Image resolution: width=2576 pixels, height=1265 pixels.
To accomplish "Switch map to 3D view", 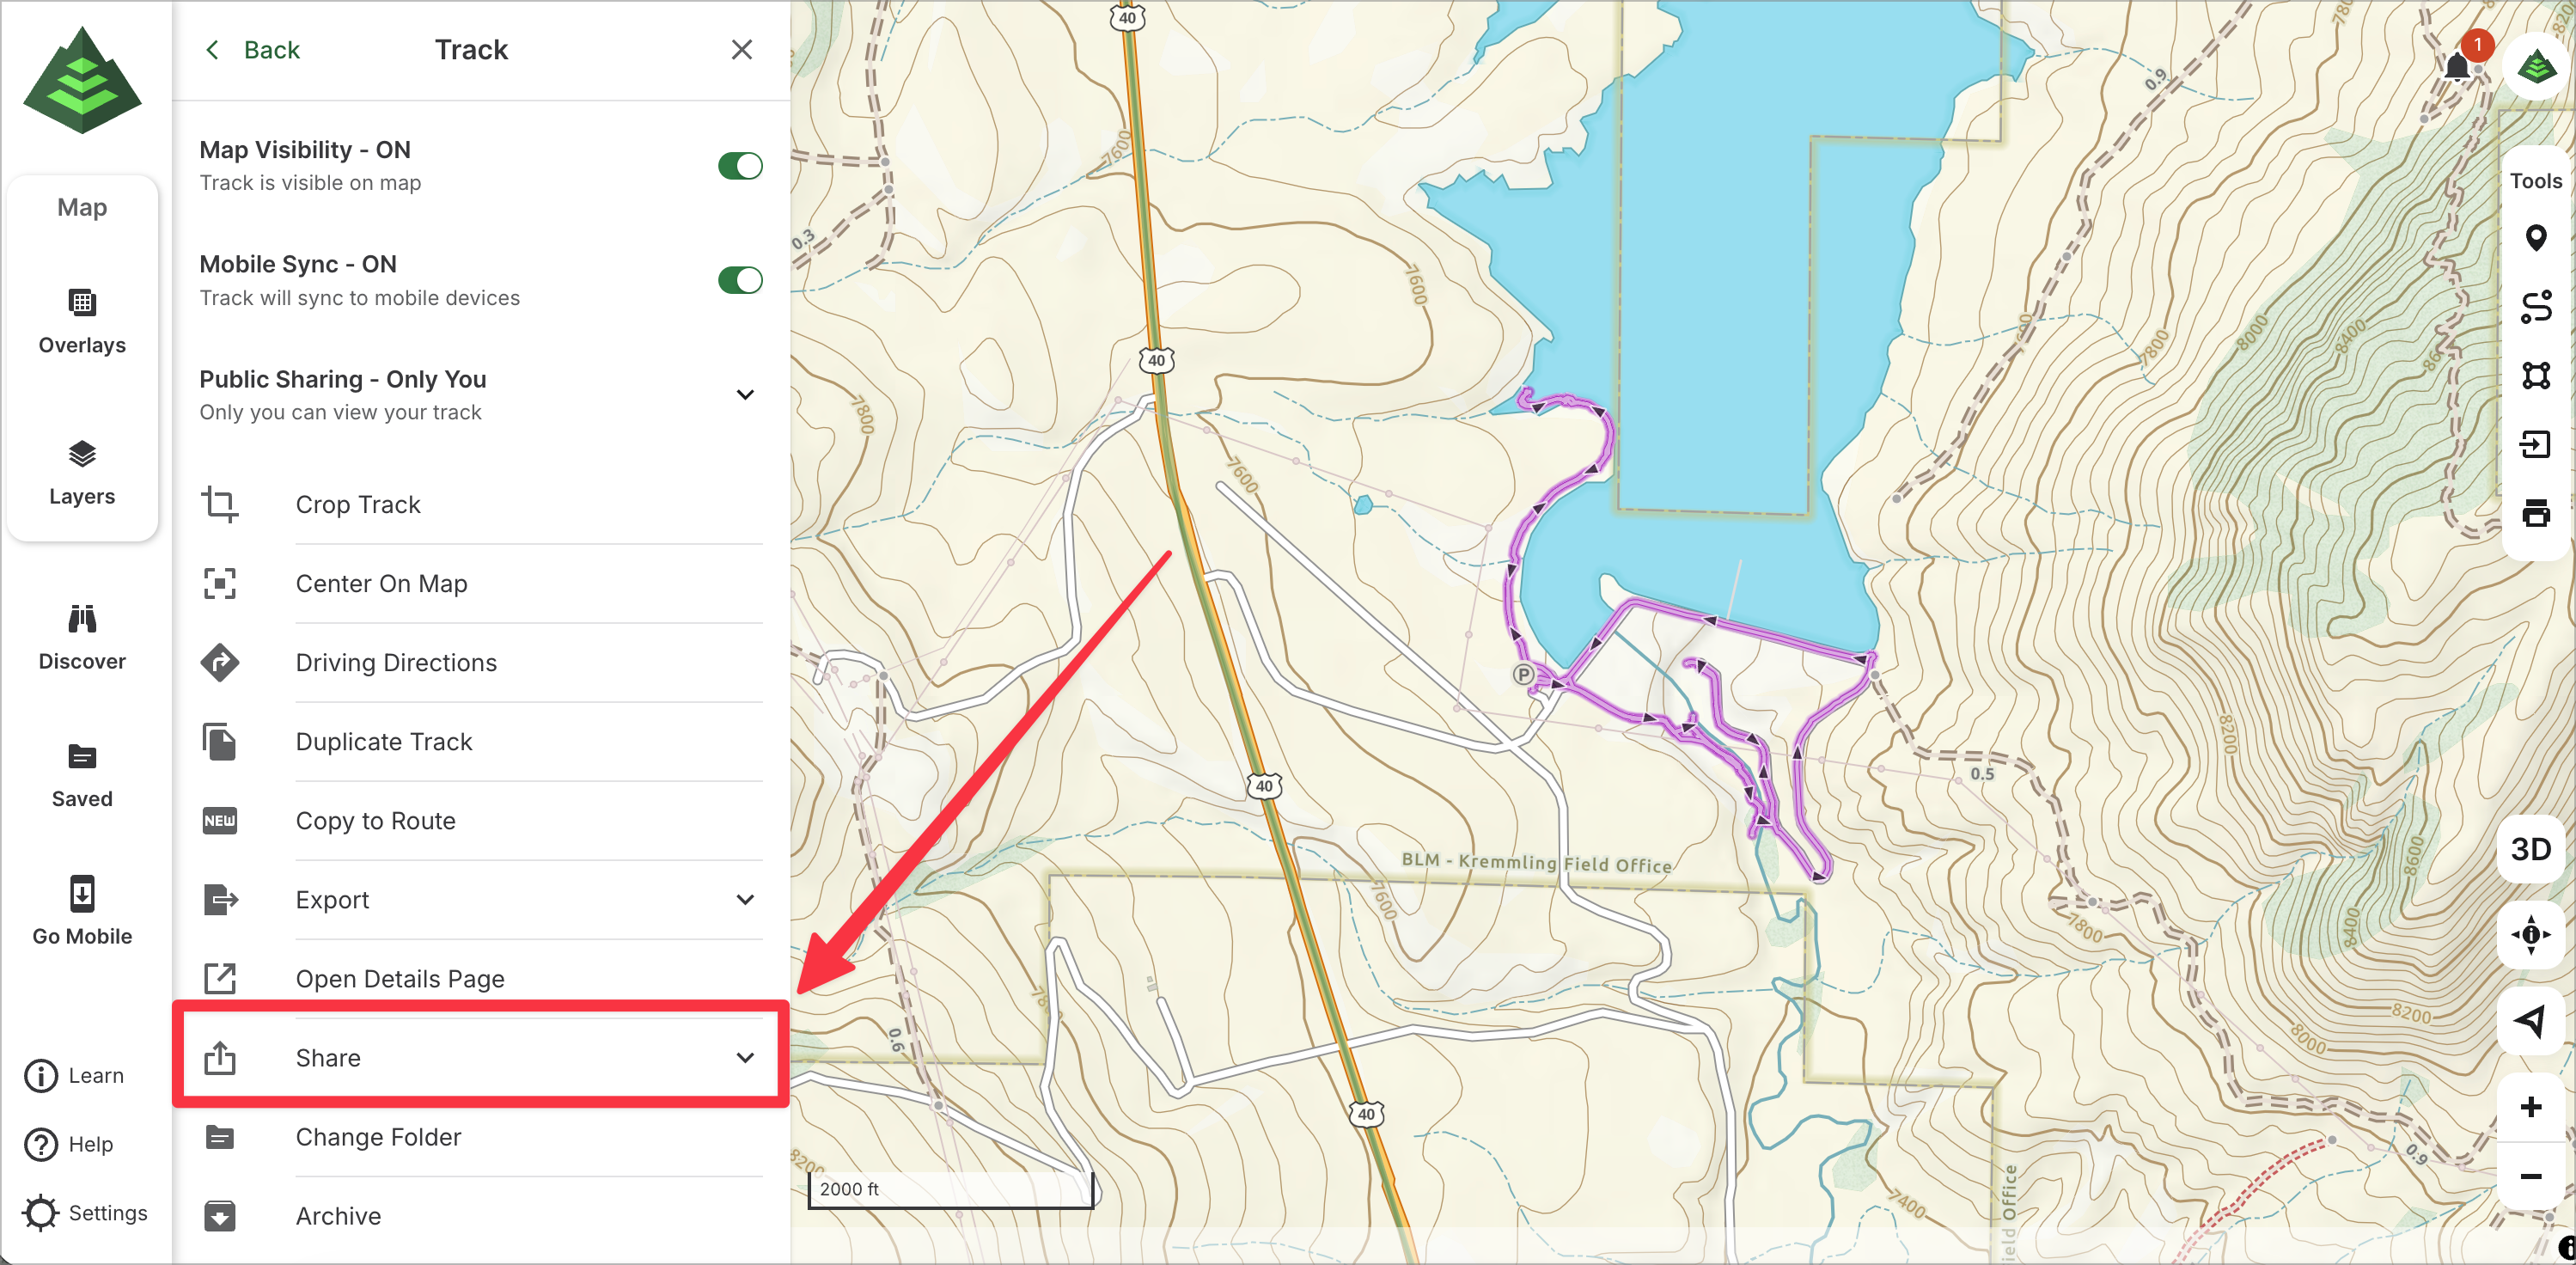I will point(2530,849).
